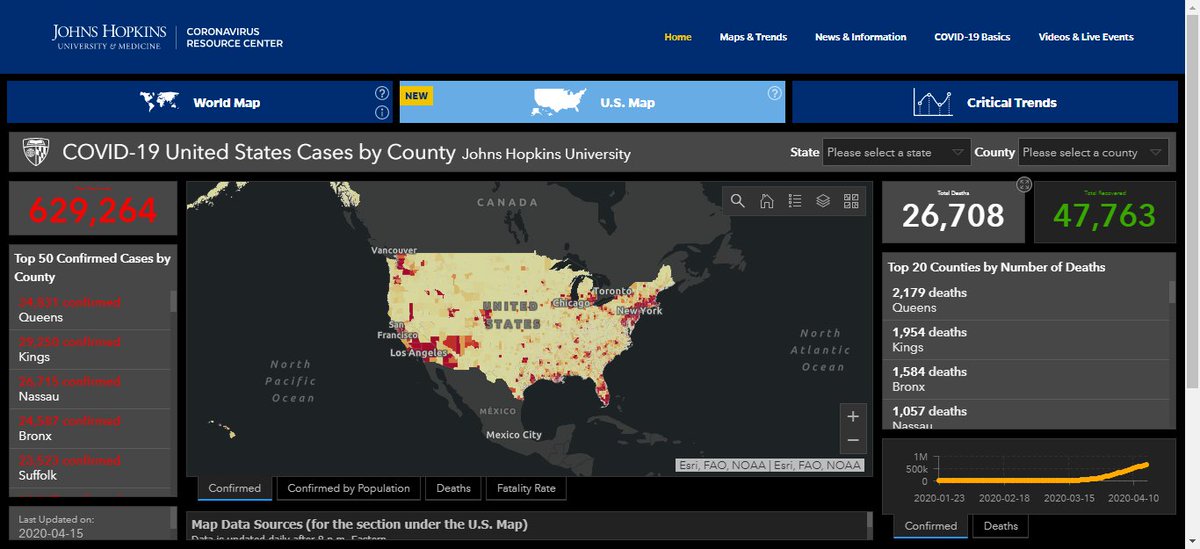The height and width of the screenshot is (549, 1200).
Task: Click the 26,708 total deaths count
Action: coord(953,215)
